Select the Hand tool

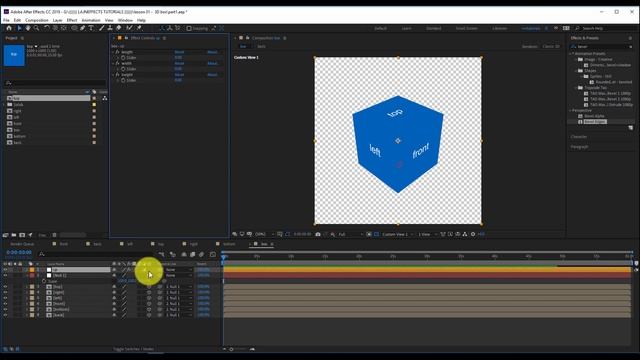coord(28,28)
